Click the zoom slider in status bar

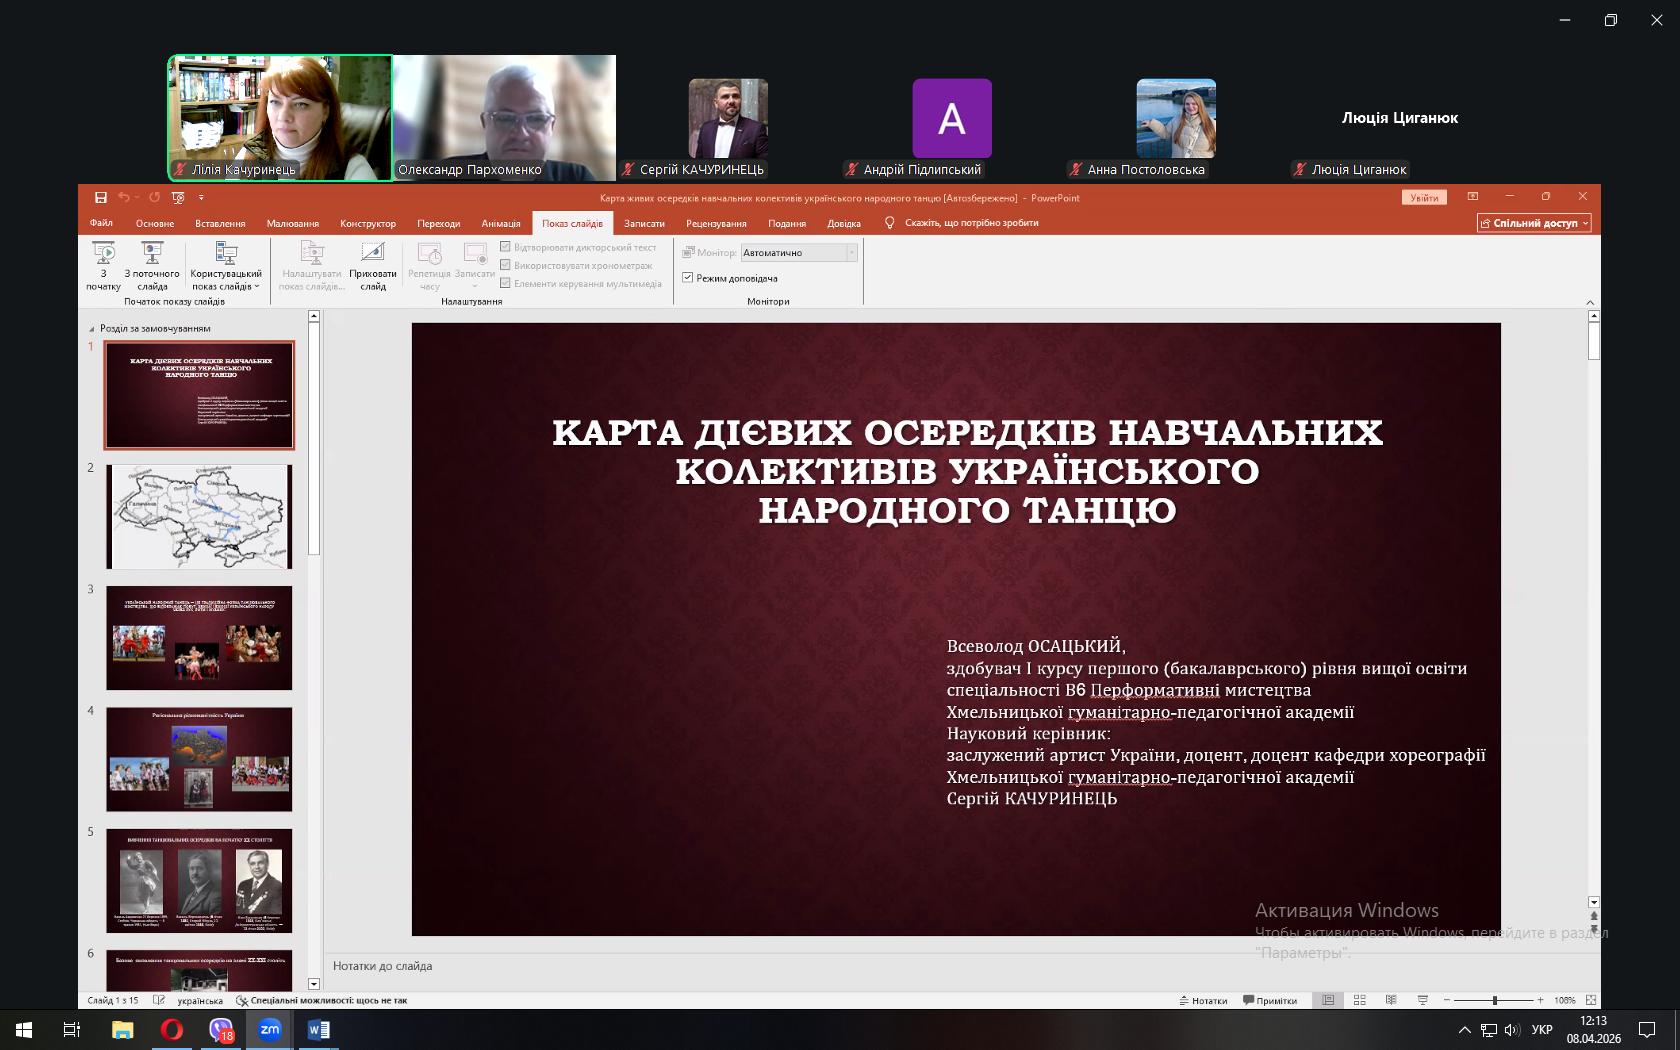click(1494, 1000)
